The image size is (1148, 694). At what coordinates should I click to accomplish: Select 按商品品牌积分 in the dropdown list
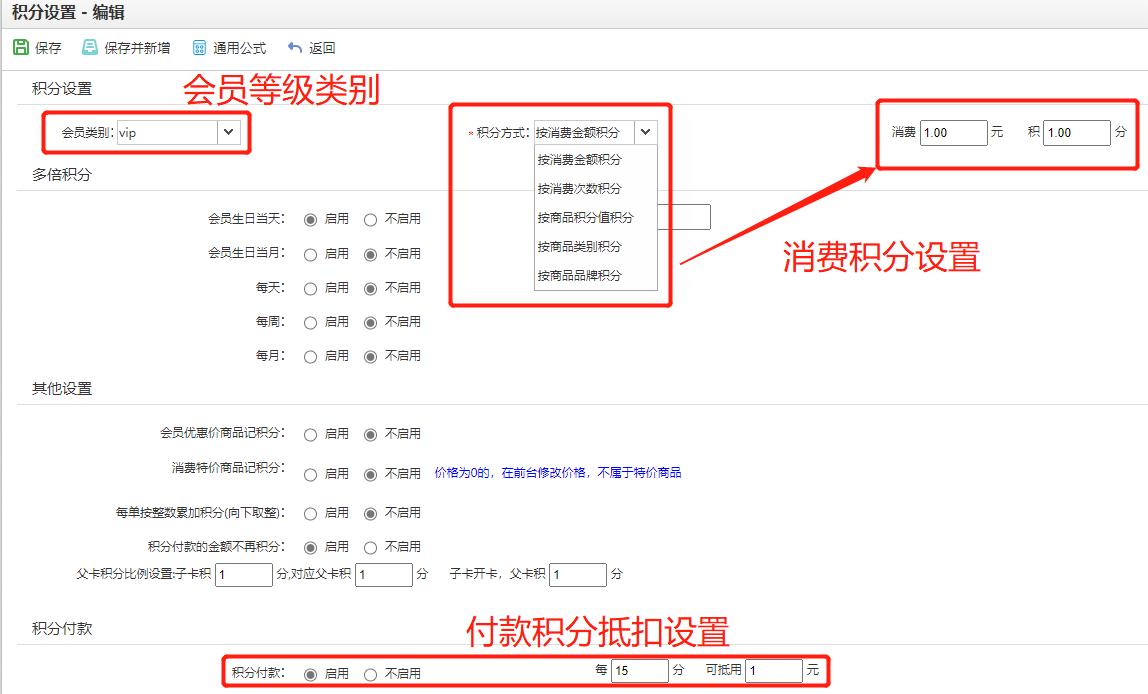pos(580,275)
